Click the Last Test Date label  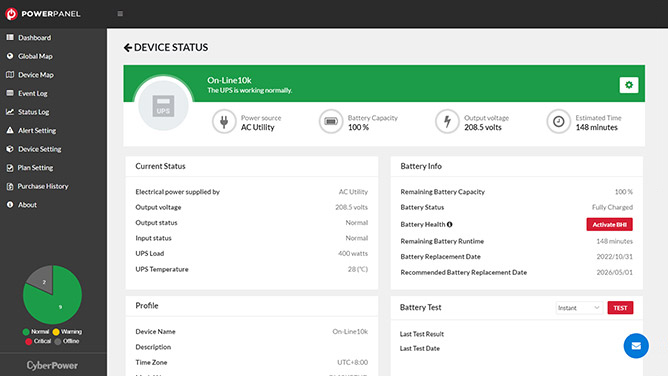coord(420,348)
